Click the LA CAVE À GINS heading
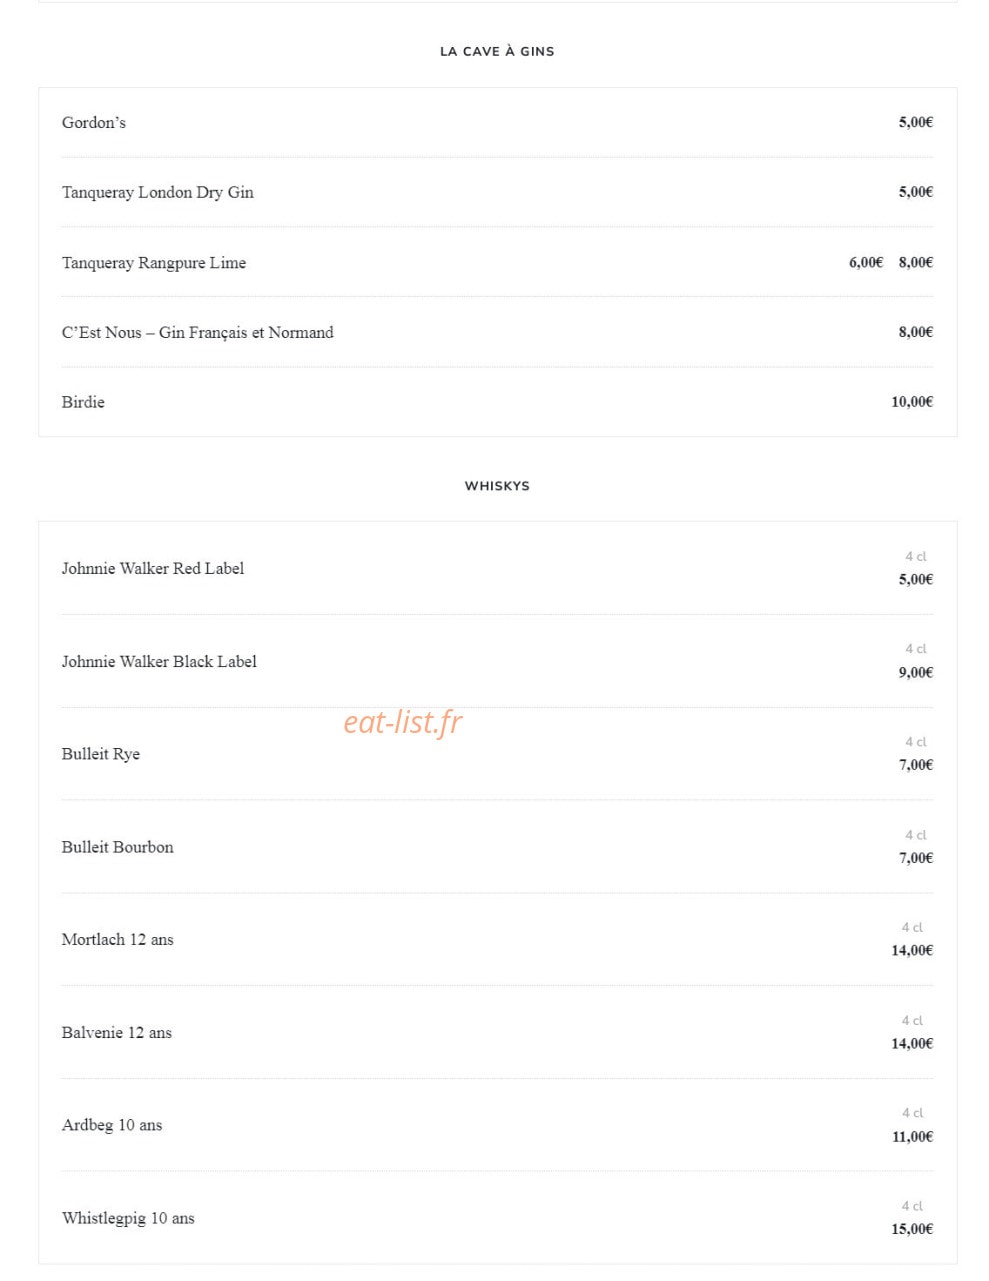 point(497,51)
